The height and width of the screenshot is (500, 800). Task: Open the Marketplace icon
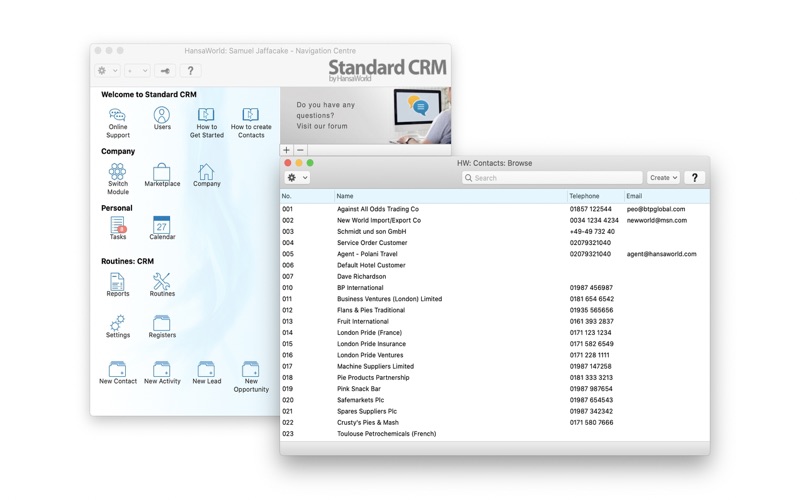point(162,175)
